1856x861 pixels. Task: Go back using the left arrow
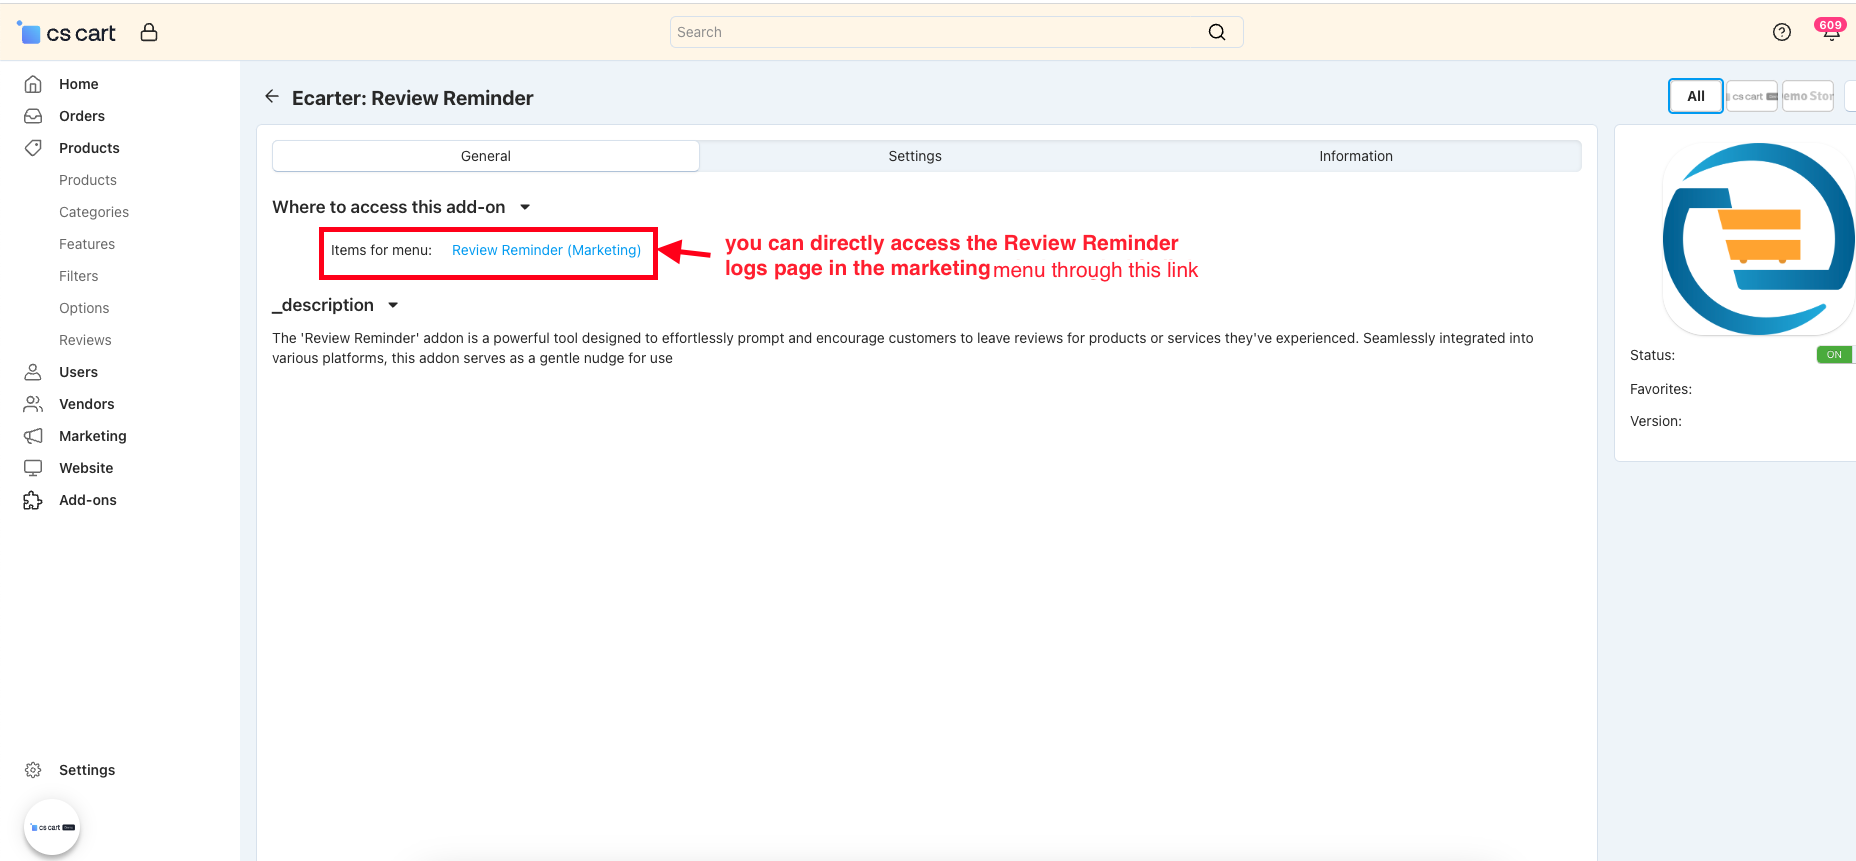click(271, 97)
